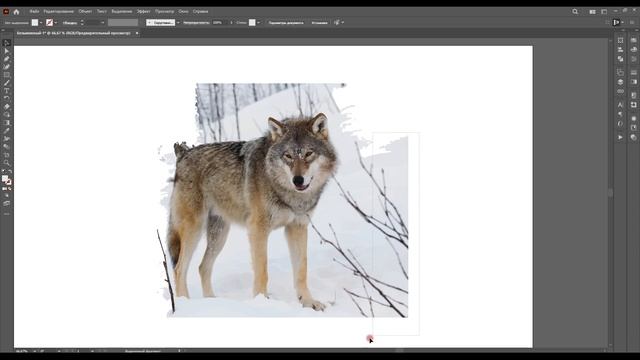Select the Rotate tool
Screen dimensions: 640x360
pyautogui.click(x=7, y=99)
